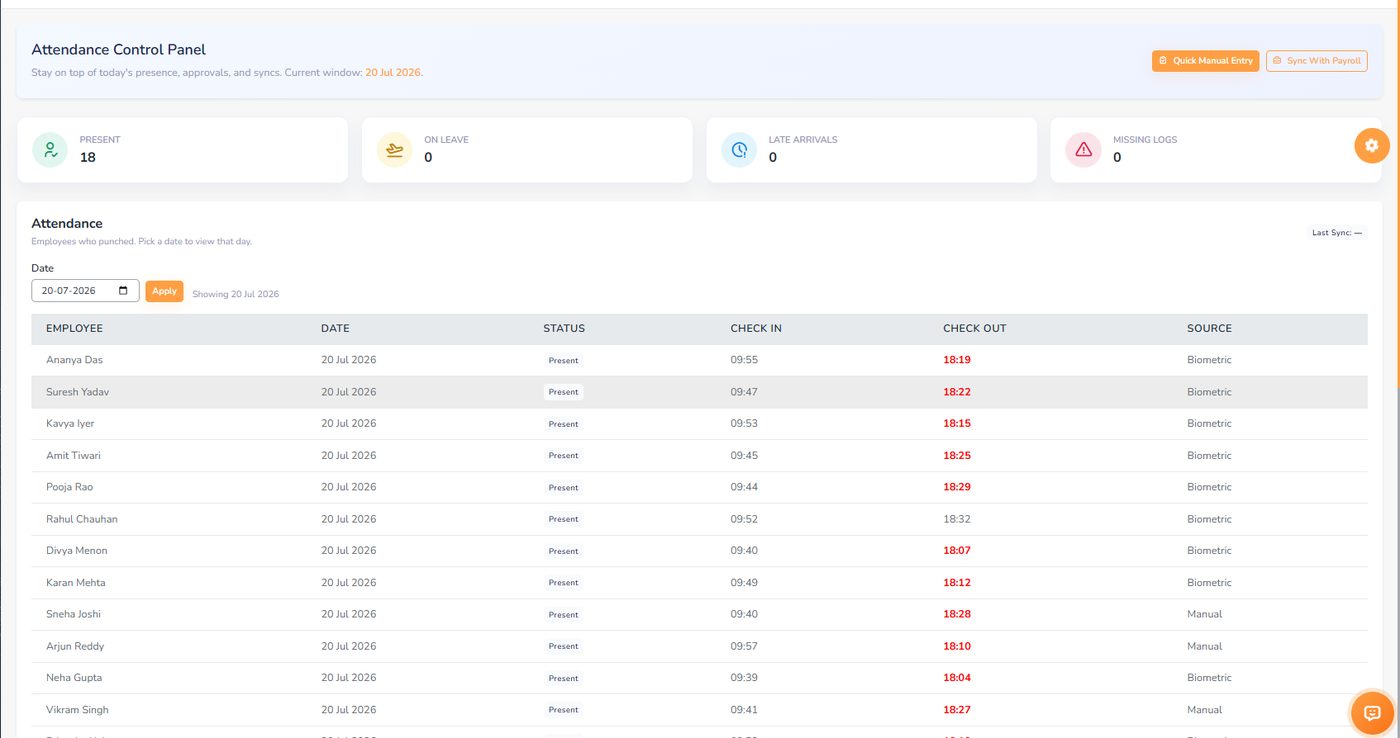Sort by the CHECK OUT column header
1400x738 pixels.
pos(974,328)
